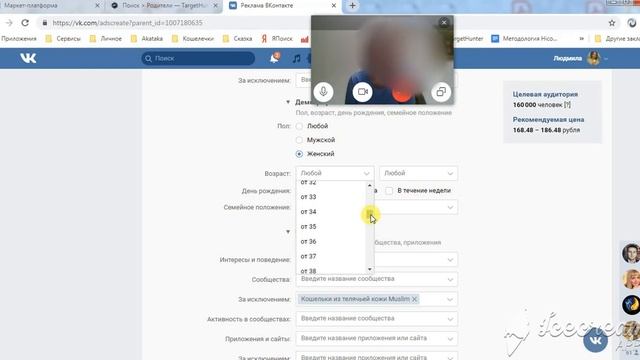
Task: Collapse the interests section triangle
Action: point(288,232)
